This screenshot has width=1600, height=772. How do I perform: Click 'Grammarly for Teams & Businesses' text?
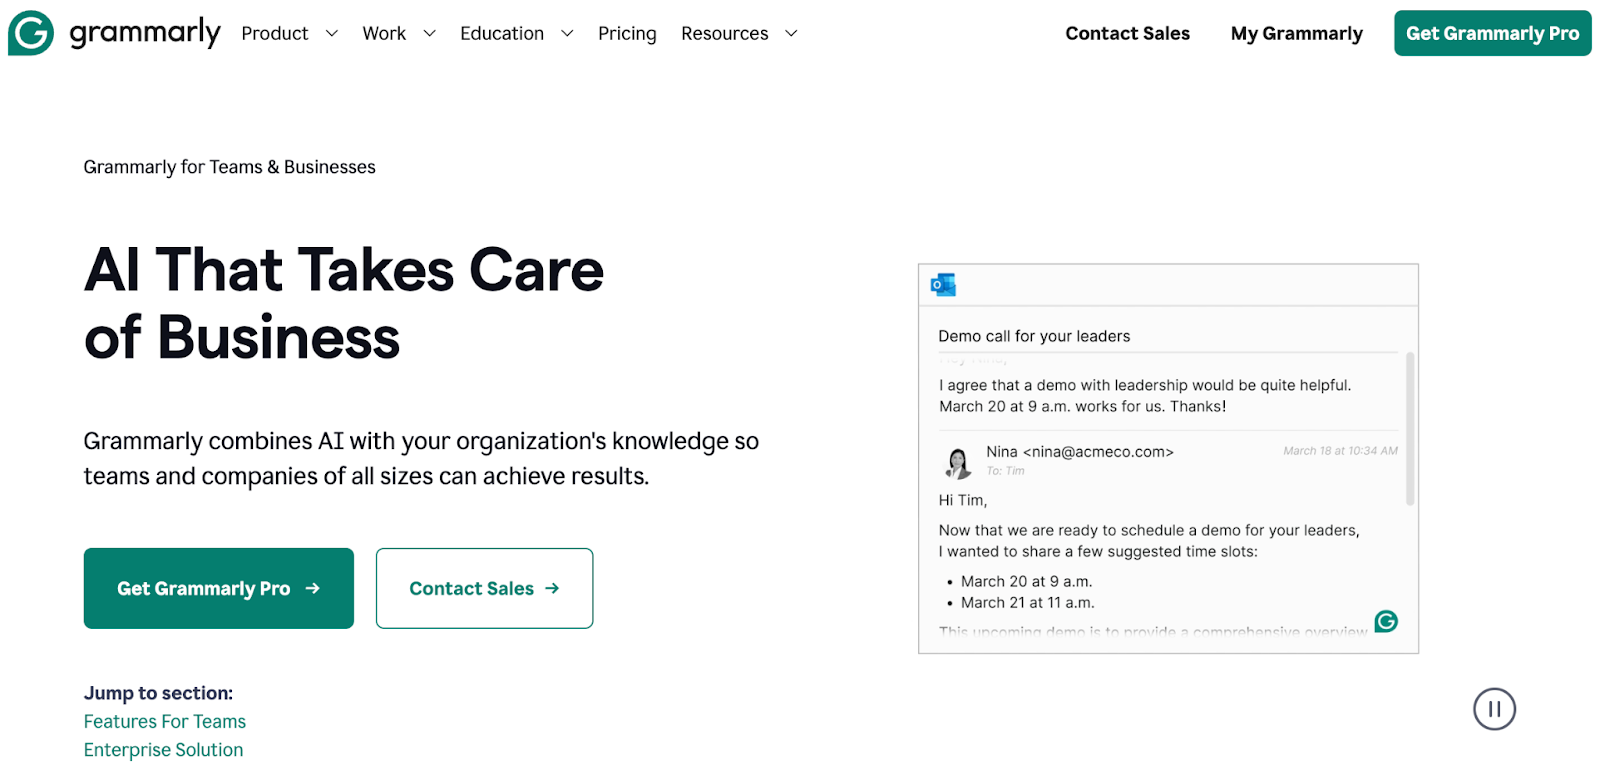click(x=229, y=167)
